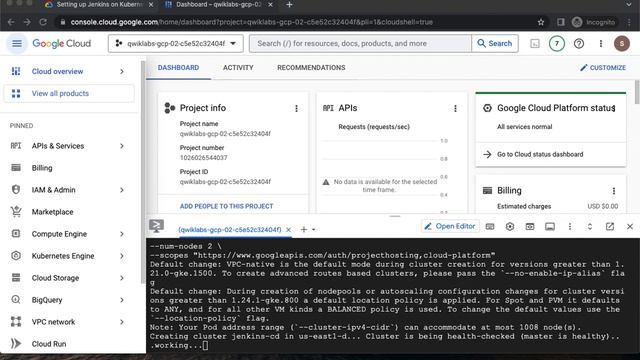
Task: Open browser side panel icon
Action: click(x=561, y=22)
